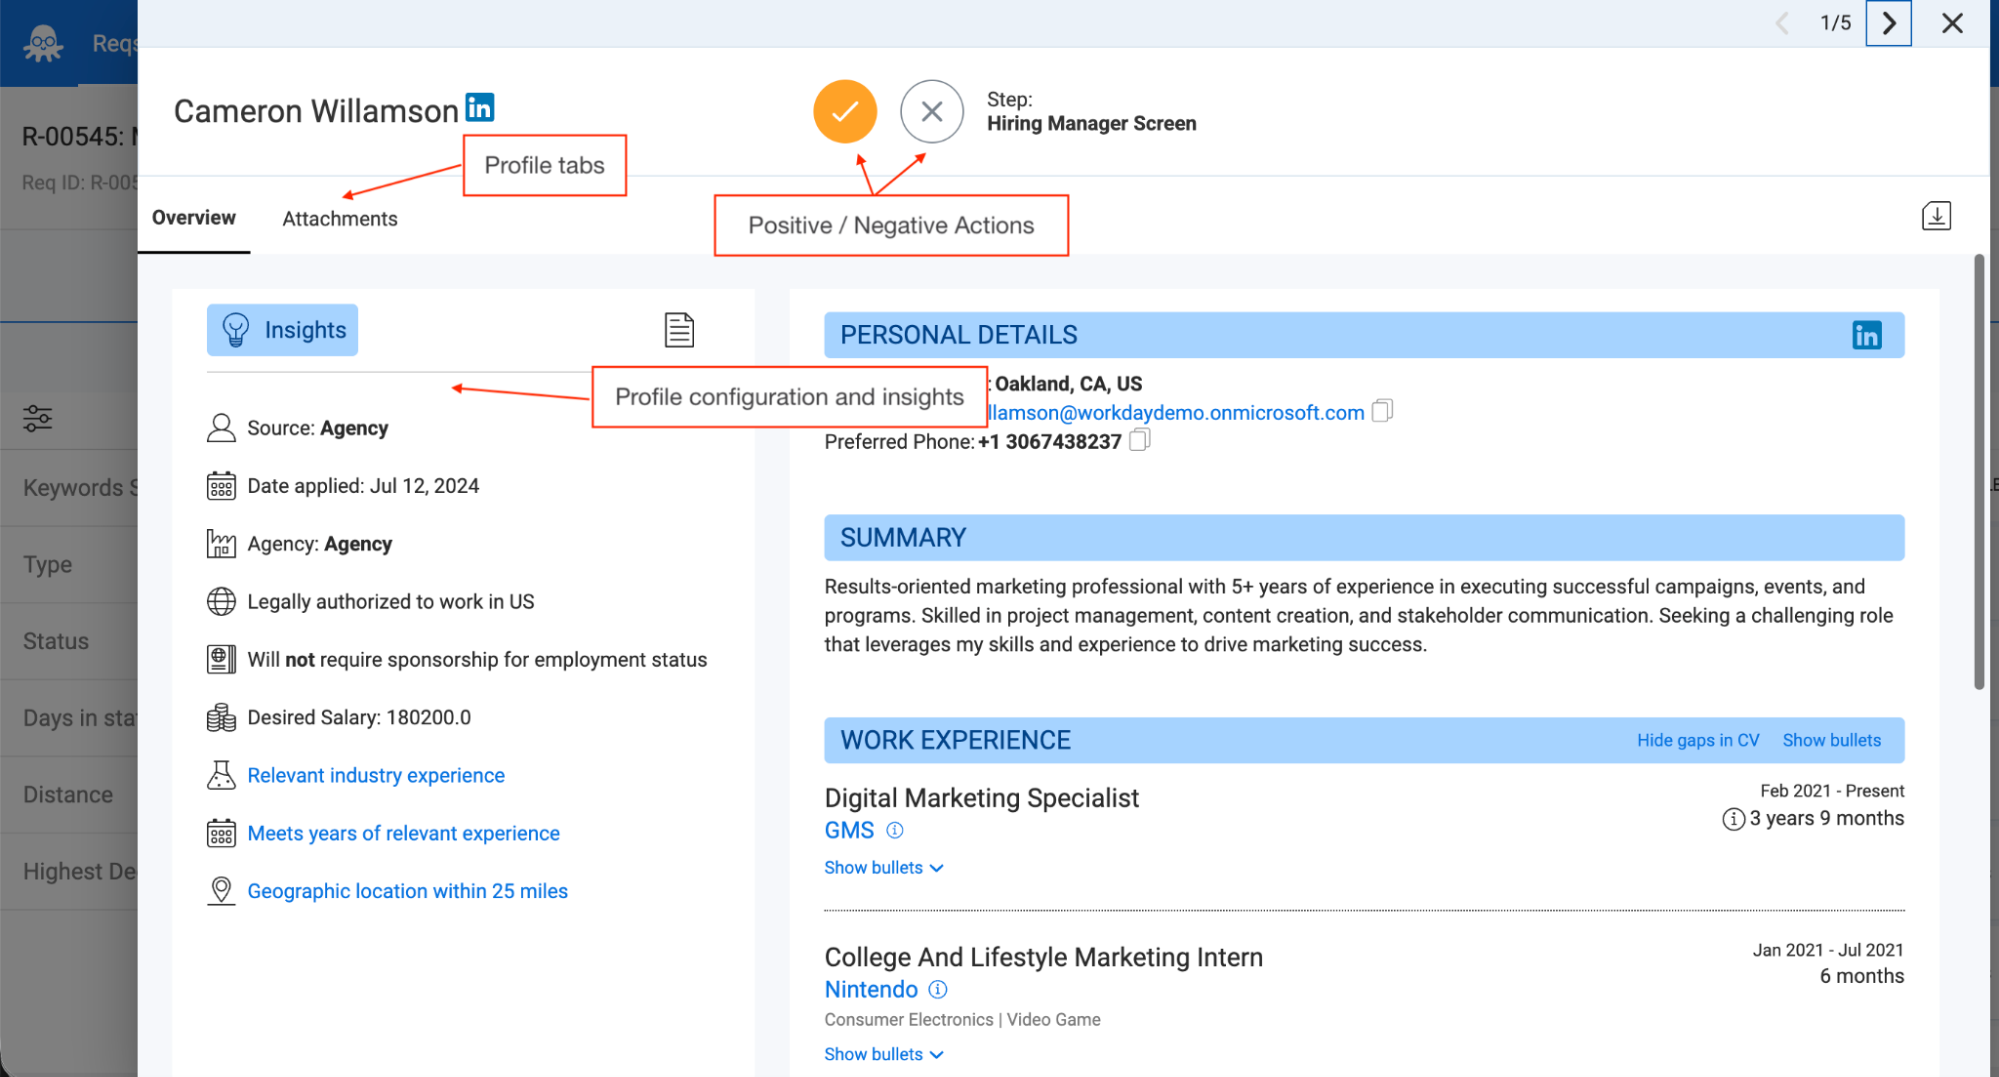This screenshot has height=1077, width=1999.
Task: Open the Nintendo company link
Action: (871, 989)
